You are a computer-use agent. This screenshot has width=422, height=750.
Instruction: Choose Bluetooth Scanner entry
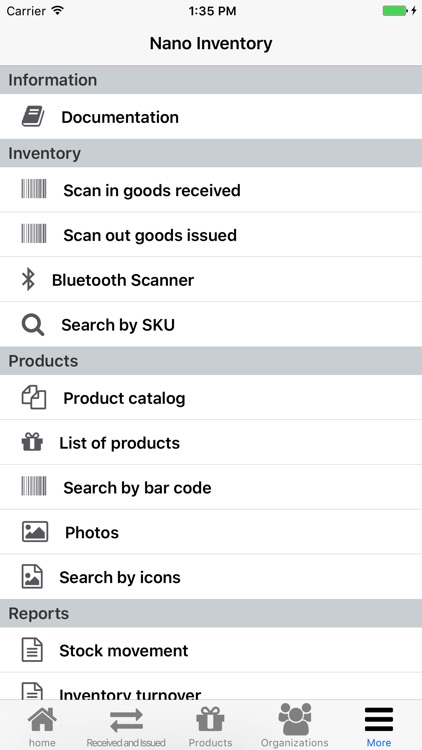click(211, 279)
